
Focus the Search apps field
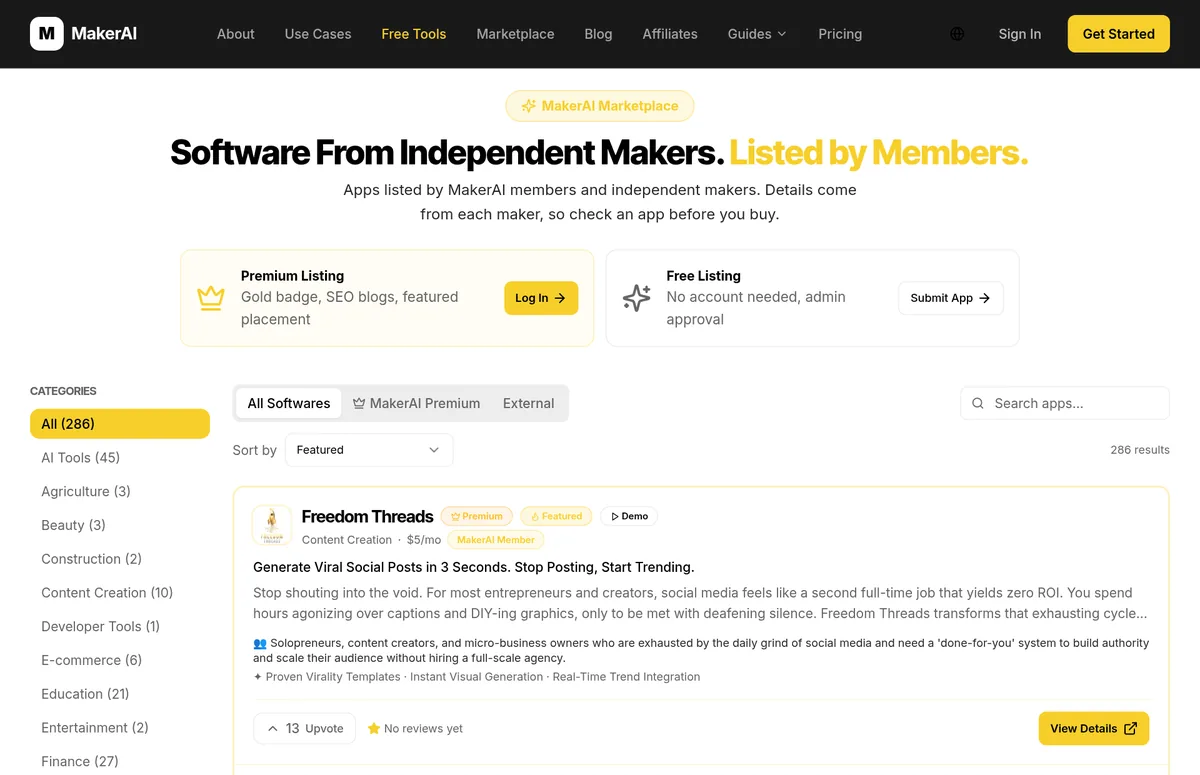[x=1065, y=403]
